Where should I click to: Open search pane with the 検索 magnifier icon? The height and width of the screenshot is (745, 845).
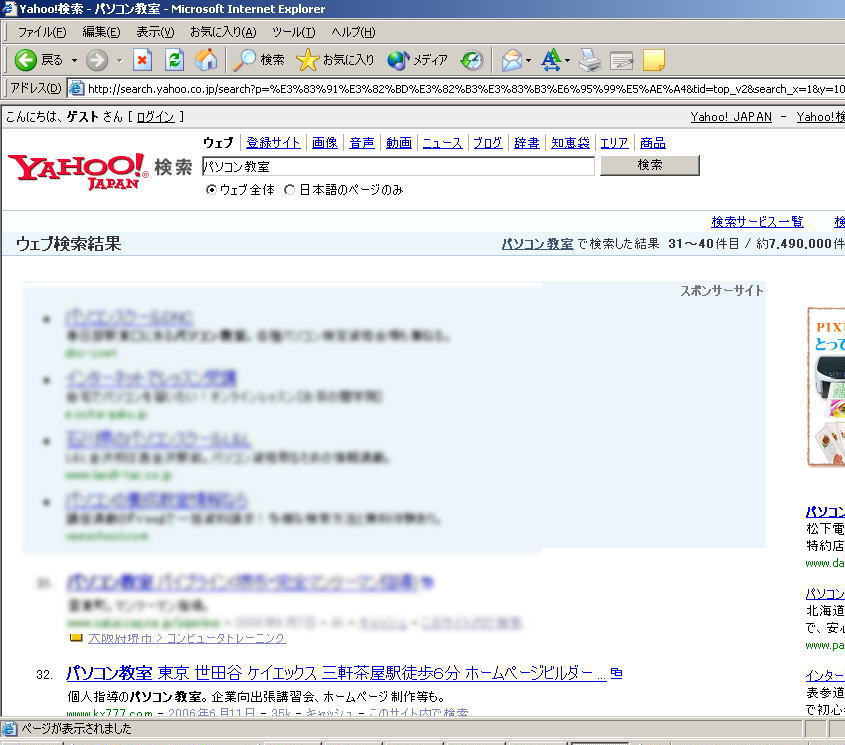click(248, 60)
